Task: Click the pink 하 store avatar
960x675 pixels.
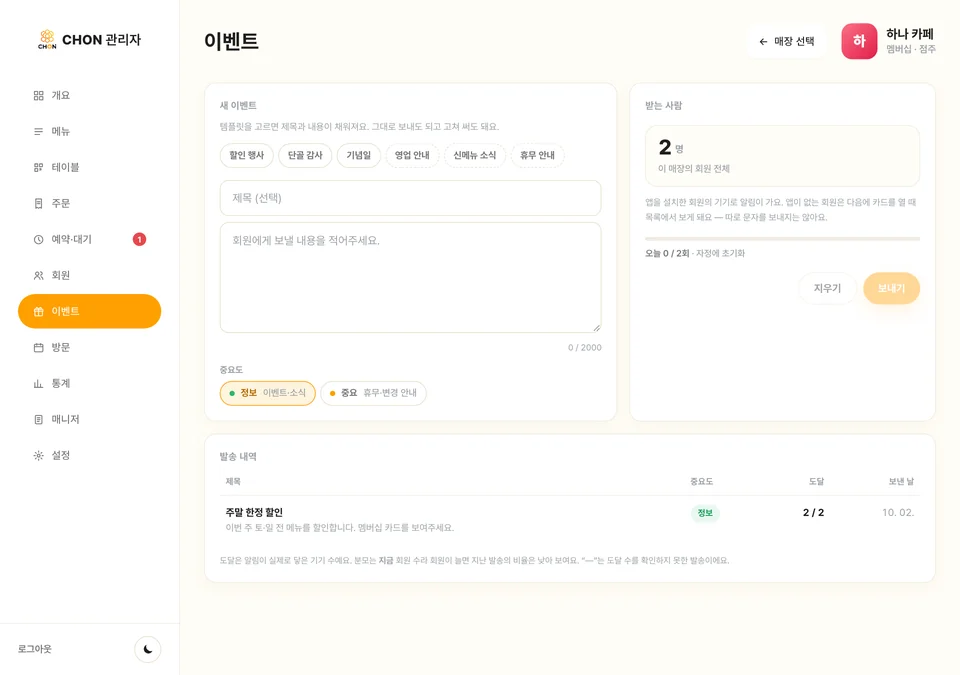Action: click(x=859, y=41)
